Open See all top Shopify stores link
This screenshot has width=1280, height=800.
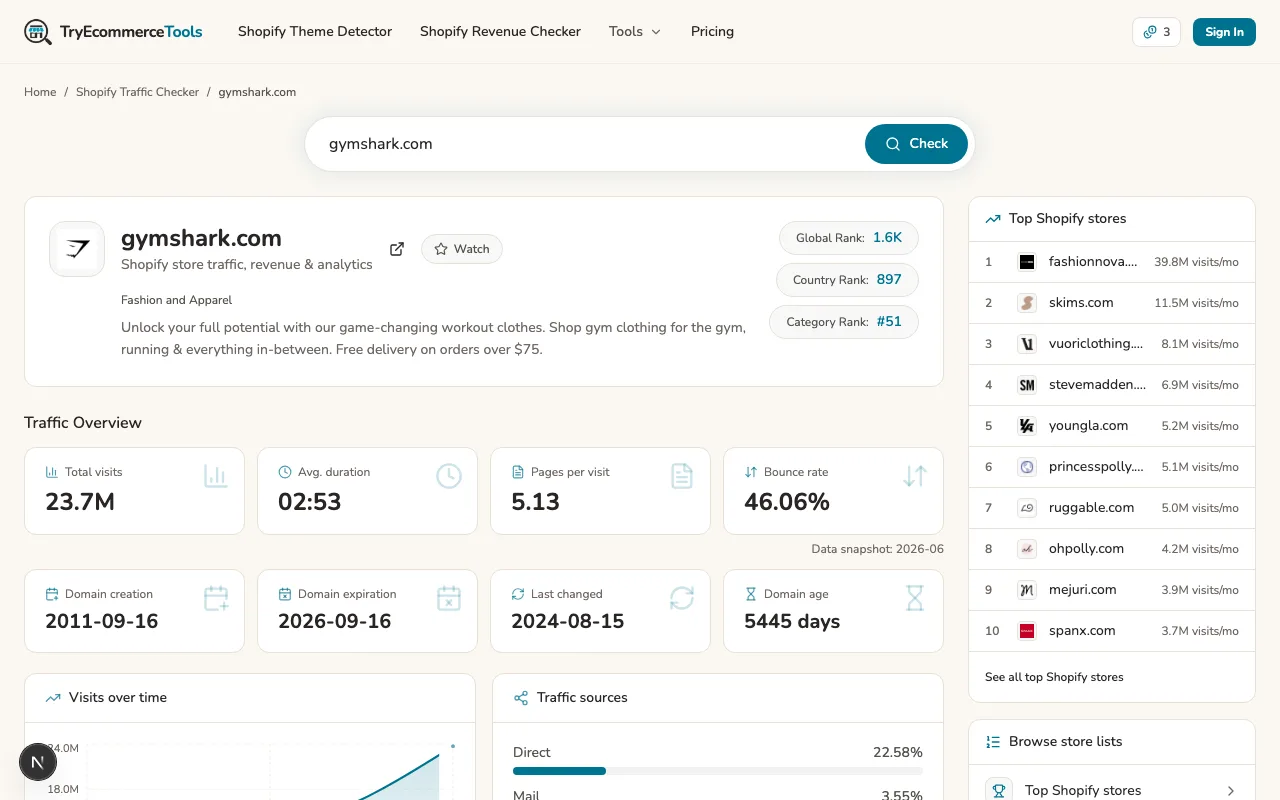tap(1054, 677)
